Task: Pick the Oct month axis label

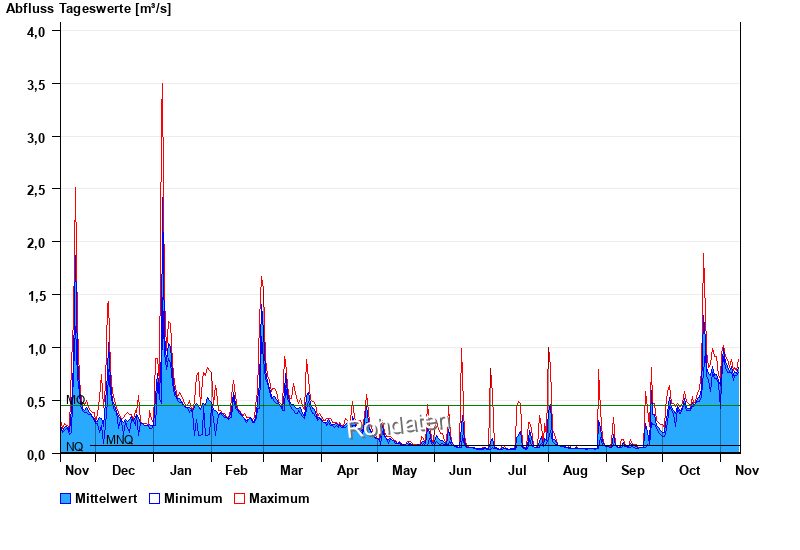Action: point(690,470)
